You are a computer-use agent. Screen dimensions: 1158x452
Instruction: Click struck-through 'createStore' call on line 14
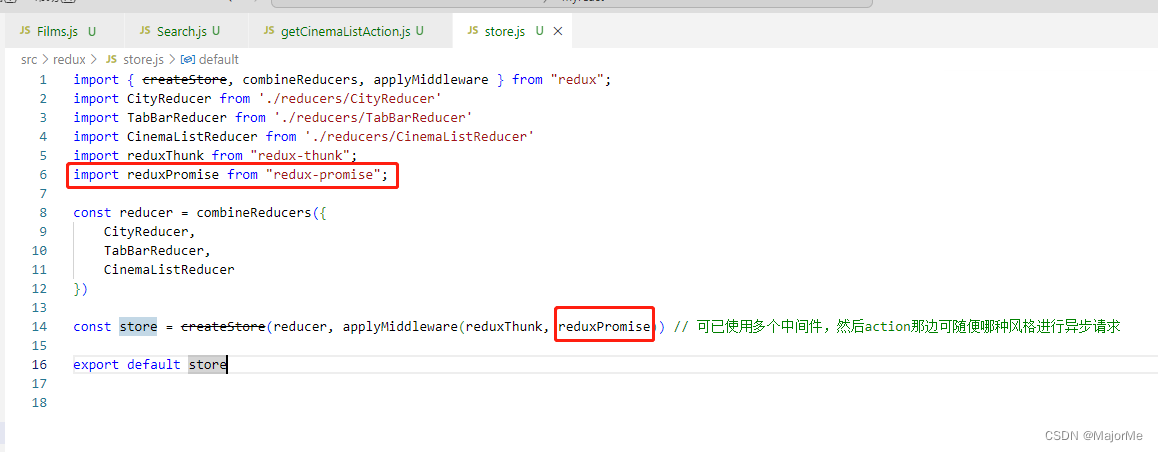223,326
